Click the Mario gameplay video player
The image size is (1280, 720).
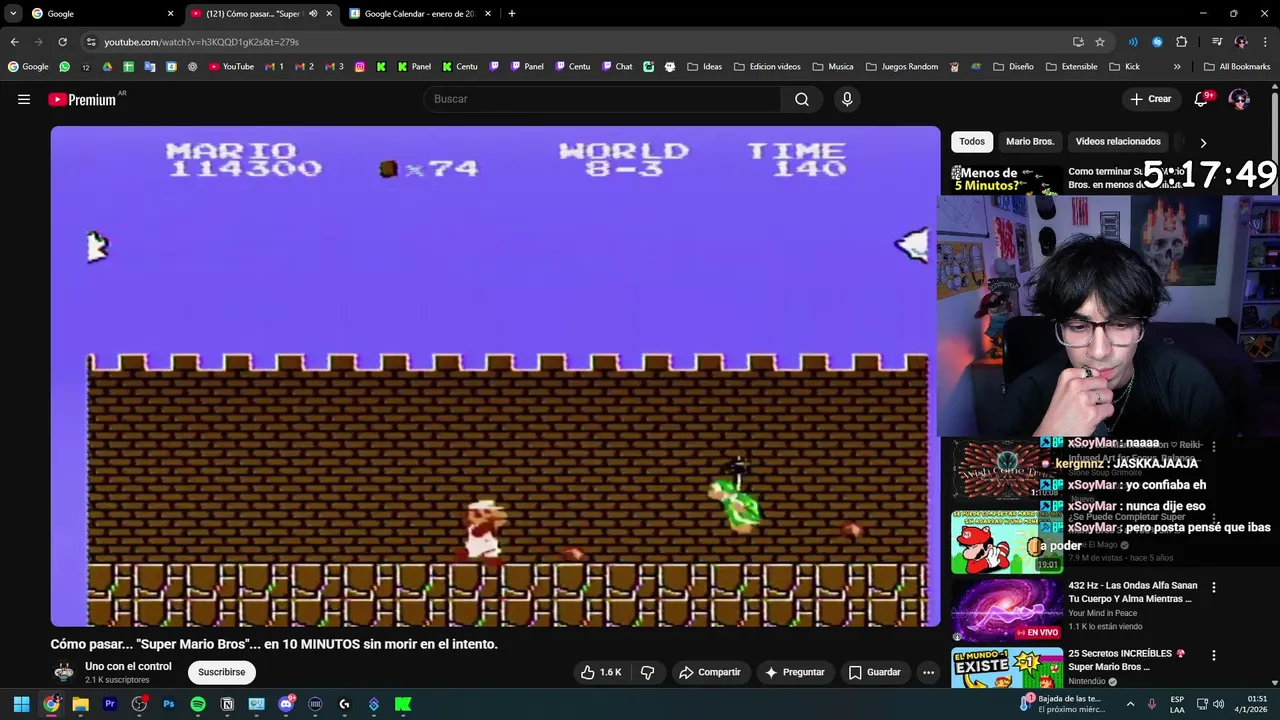(495, 376)
